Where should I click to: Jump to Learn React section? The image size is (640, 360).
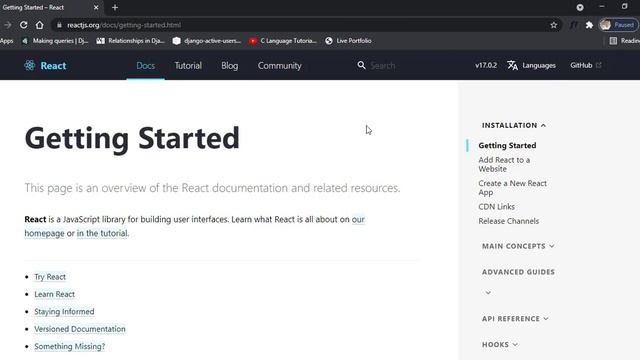[x=54, y=294]
